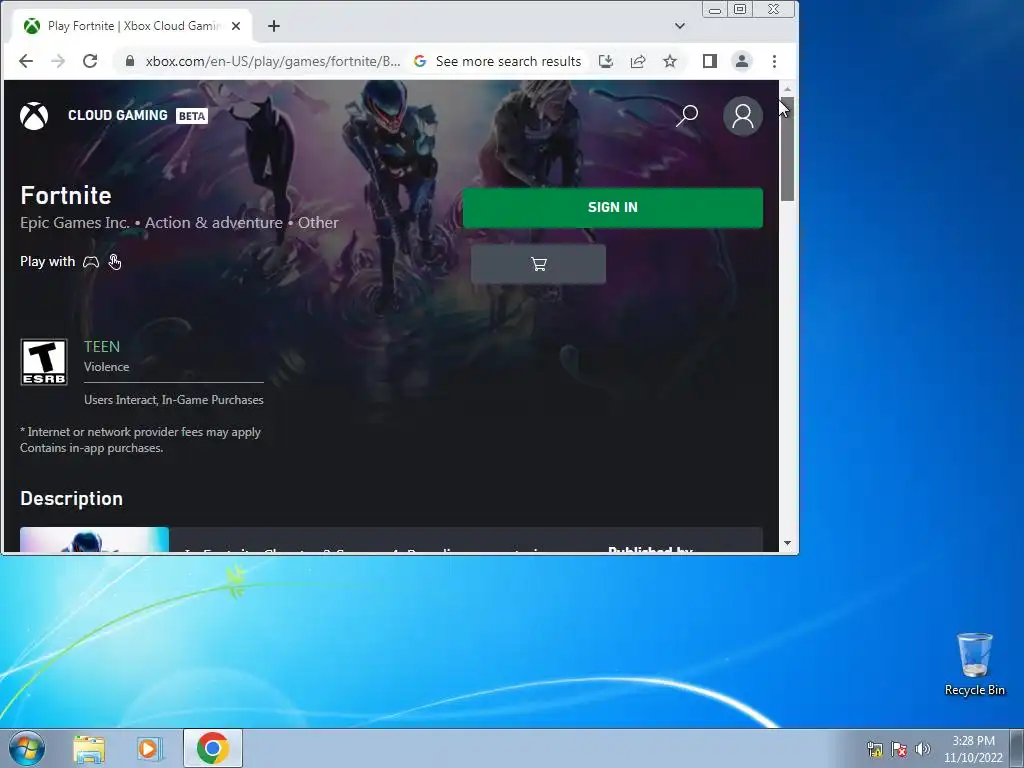1024x768 pixels.
Task: Click the shopping cart button
Action: [x=538, y=264]
